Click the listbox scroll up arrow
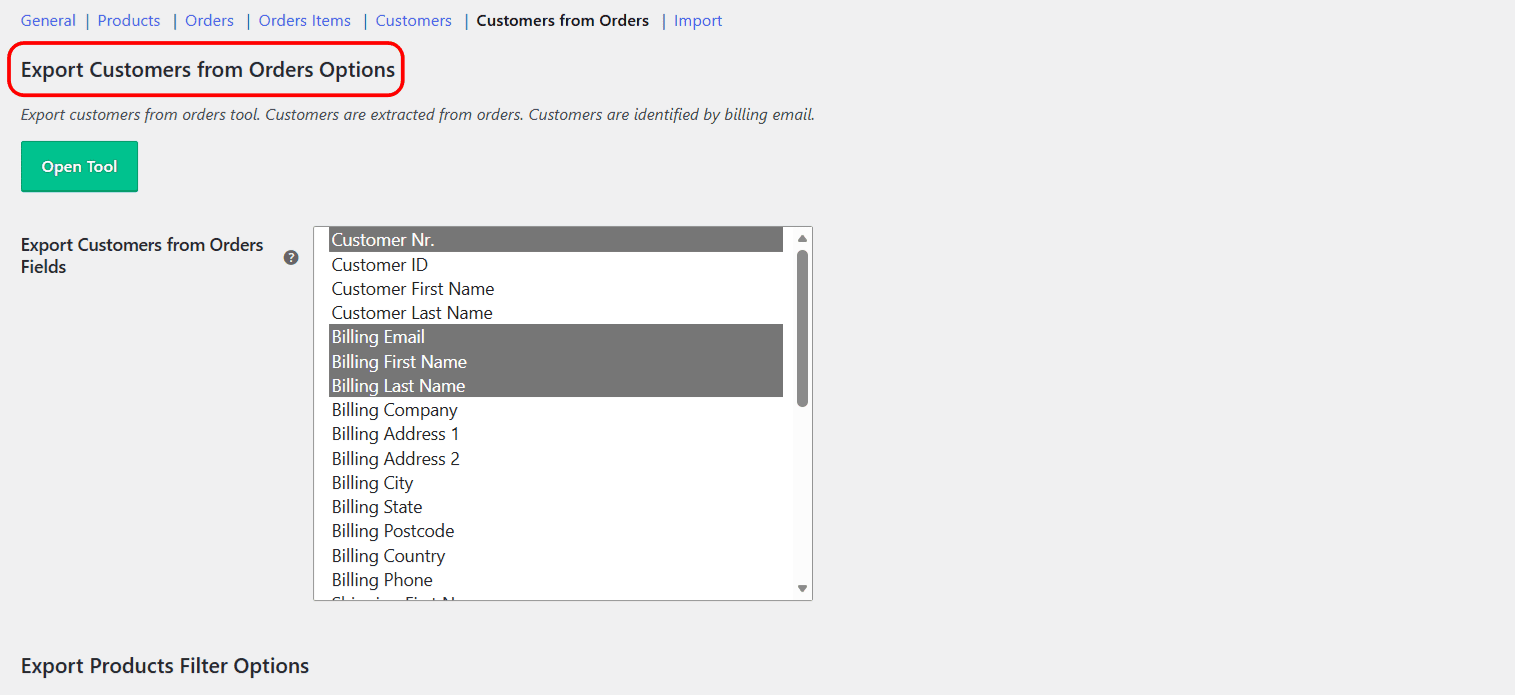The image size is (1515, 695). coord(802,238)
